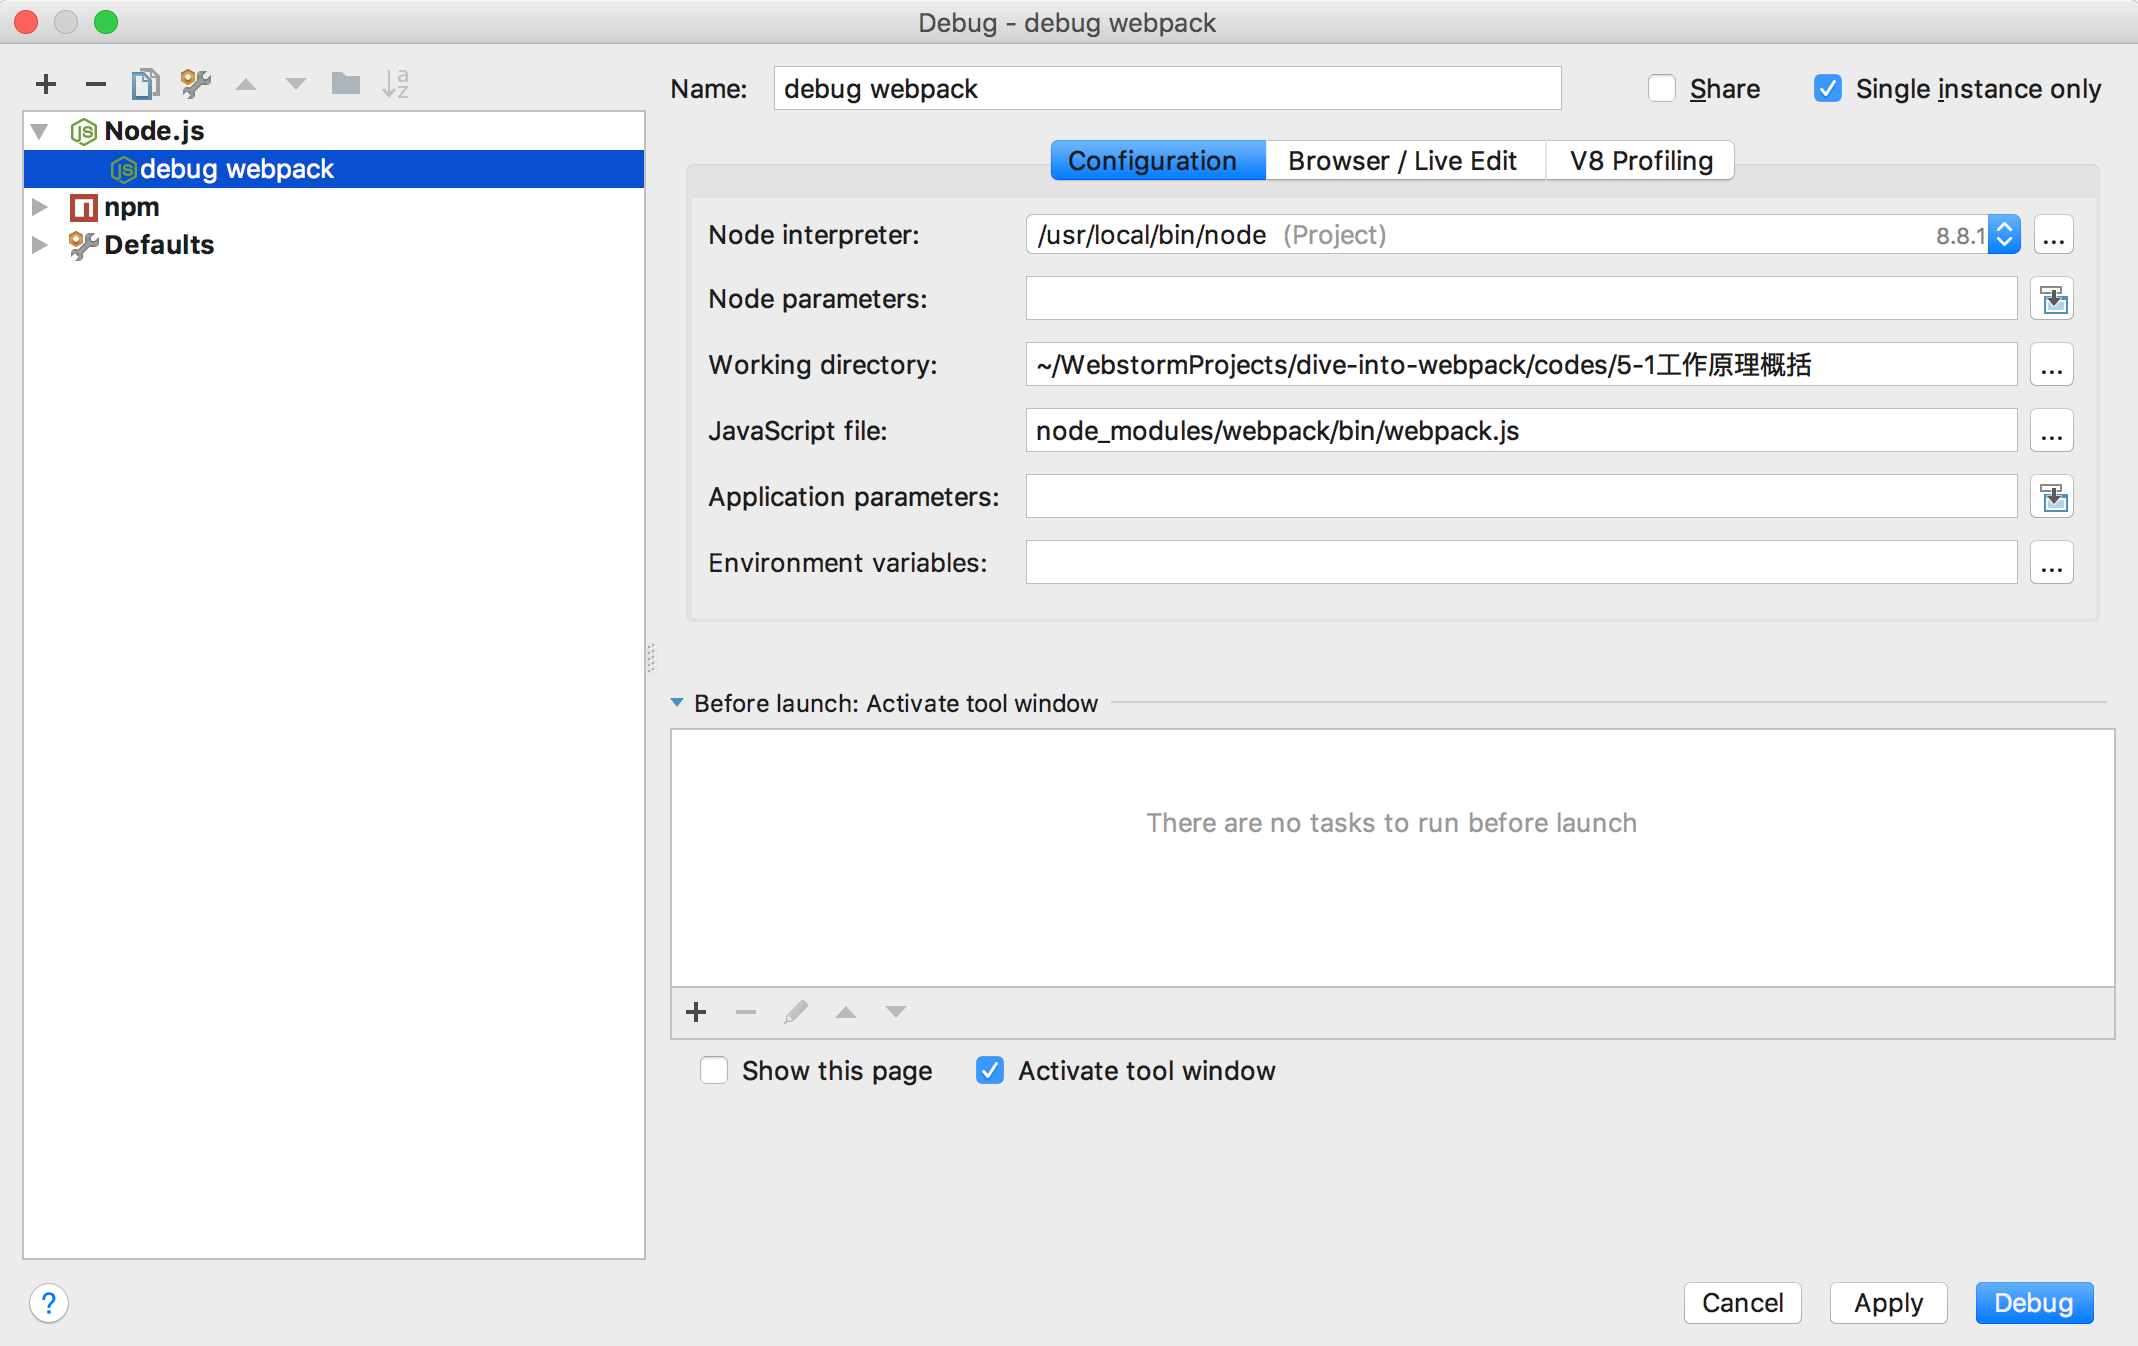
Task: Enable the Share checkbox
Action: coord(1662,89)
